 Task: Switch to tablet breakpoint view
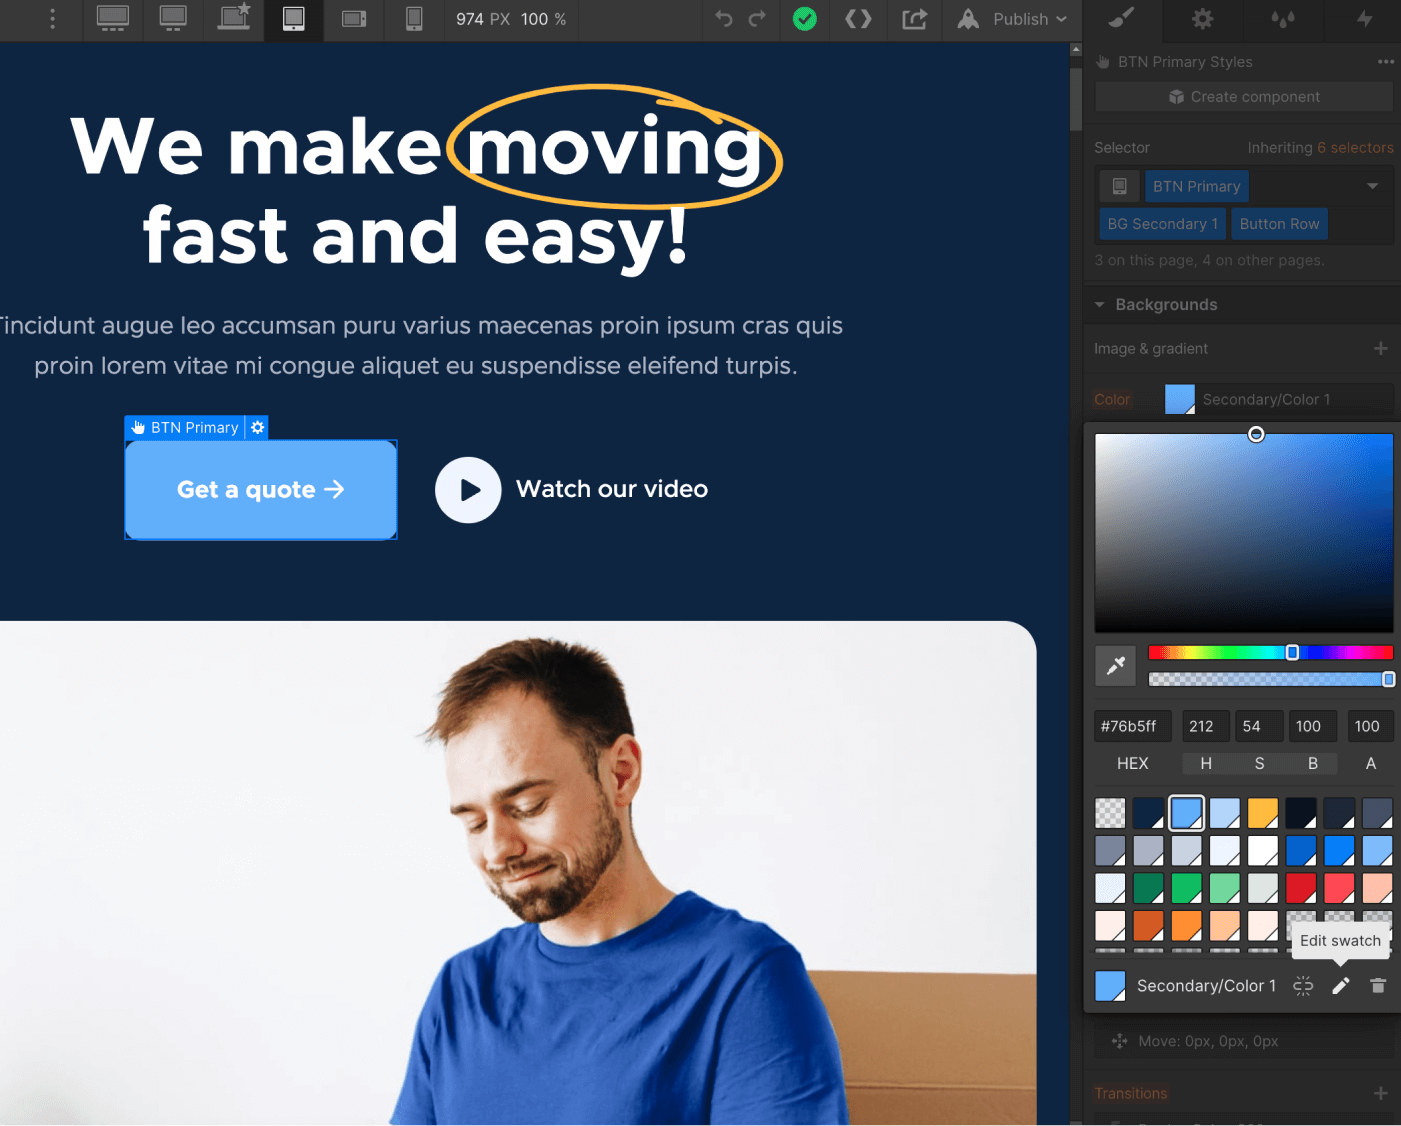(293, 20)
